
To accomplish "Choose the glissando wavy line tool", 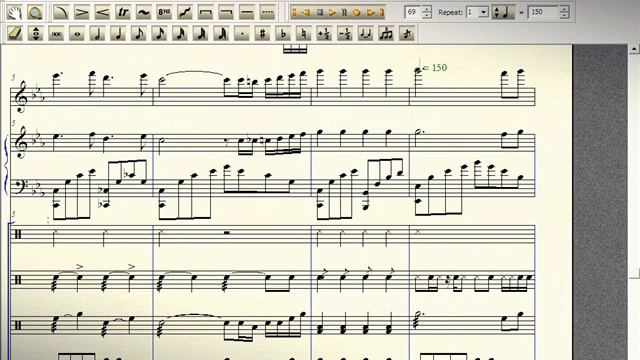I will (184, 12).
